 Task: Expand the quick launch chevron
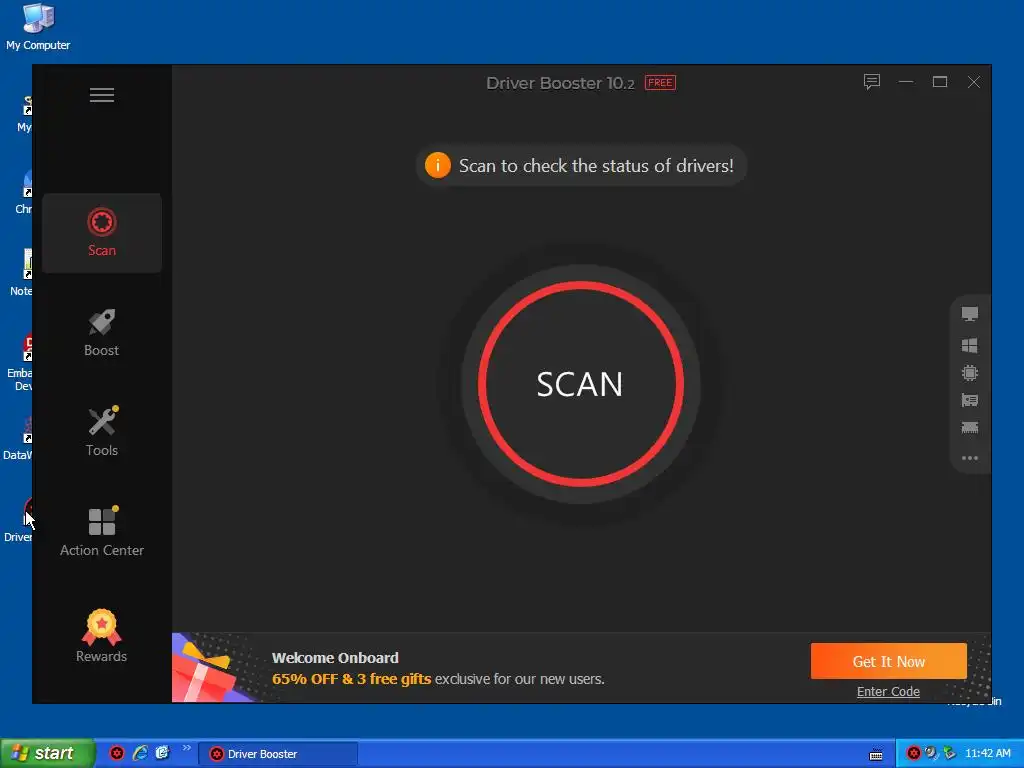(187, 748)
